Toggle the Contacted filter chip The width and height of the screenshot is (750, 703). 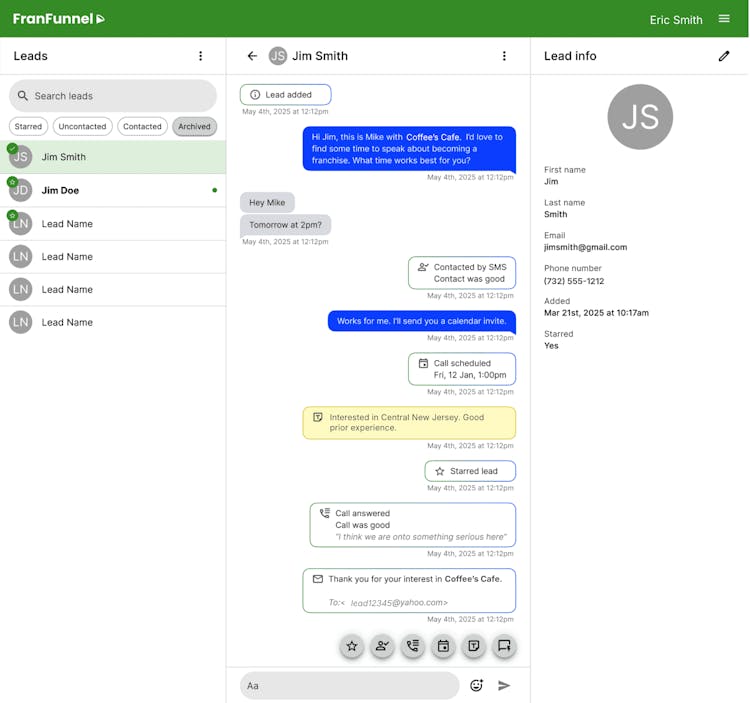click(142, 127)
